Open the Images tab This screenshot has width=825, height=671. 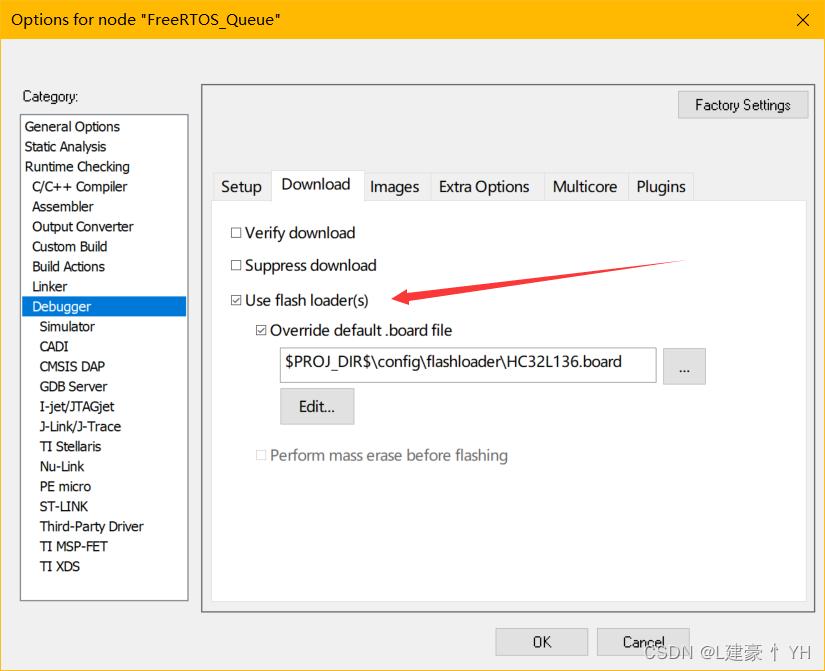click(395, 187)
